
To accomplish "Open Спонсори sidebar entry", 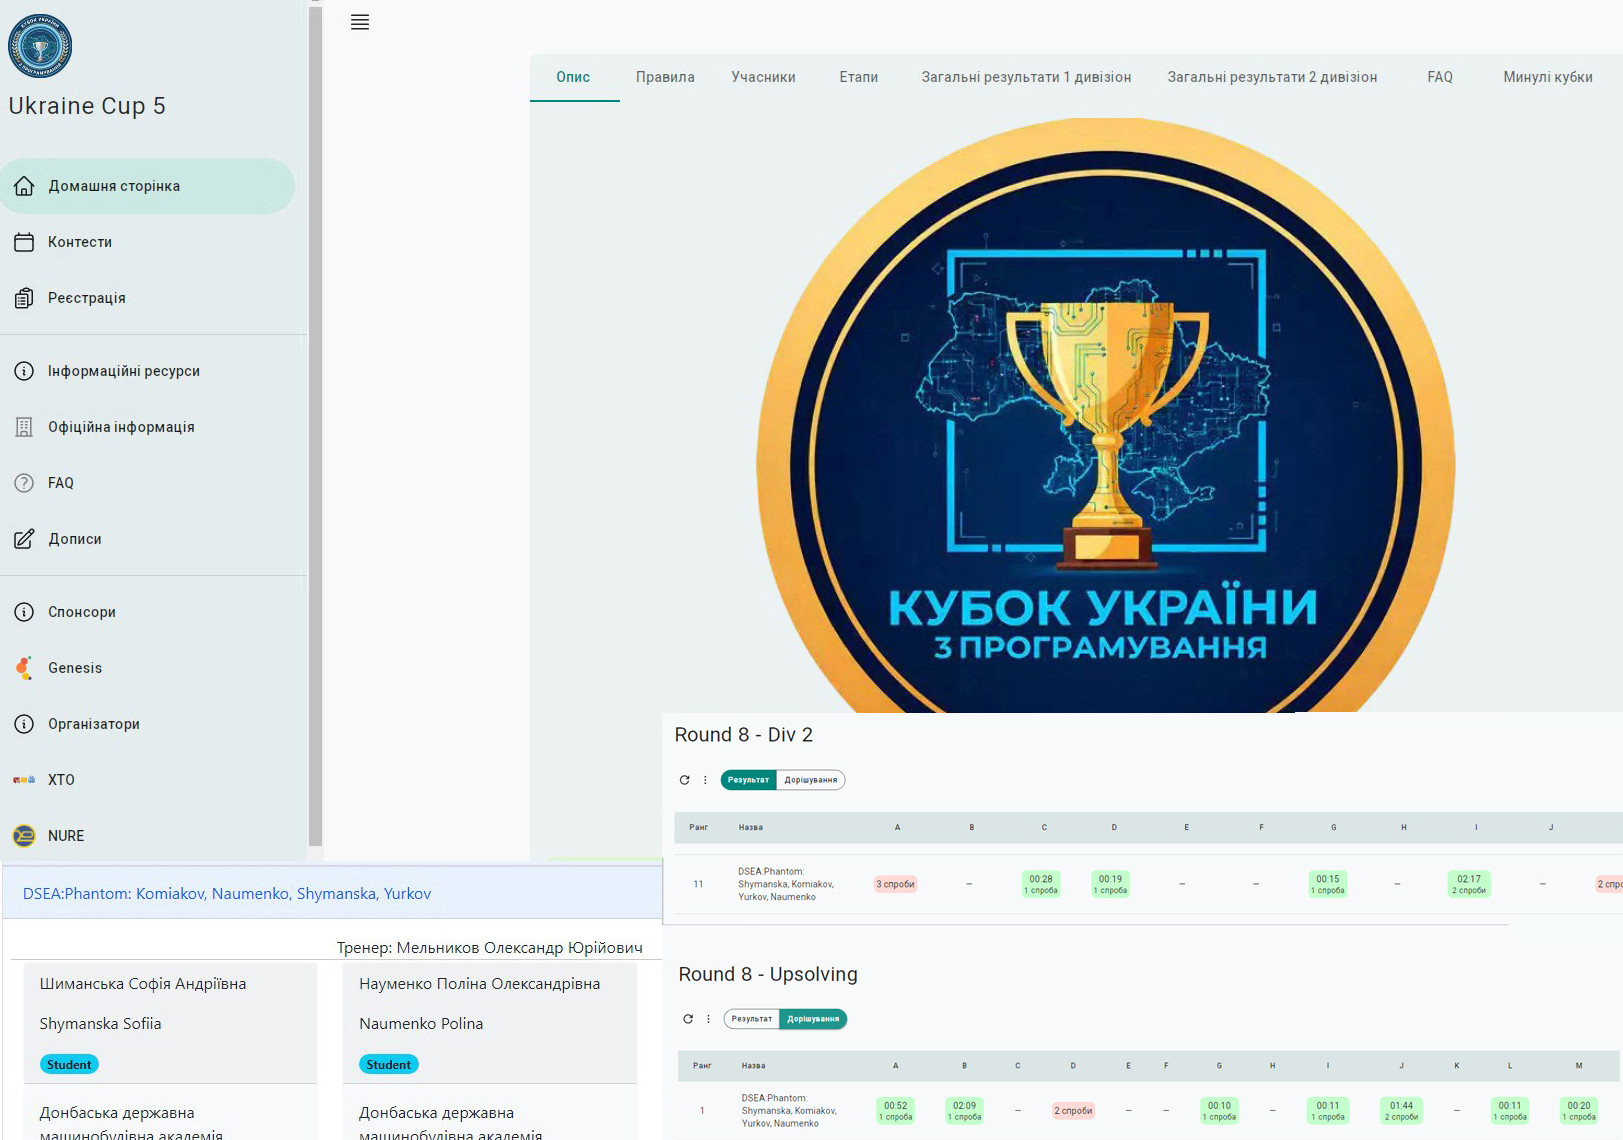I will pyautogui.click(x=148, y=612).
